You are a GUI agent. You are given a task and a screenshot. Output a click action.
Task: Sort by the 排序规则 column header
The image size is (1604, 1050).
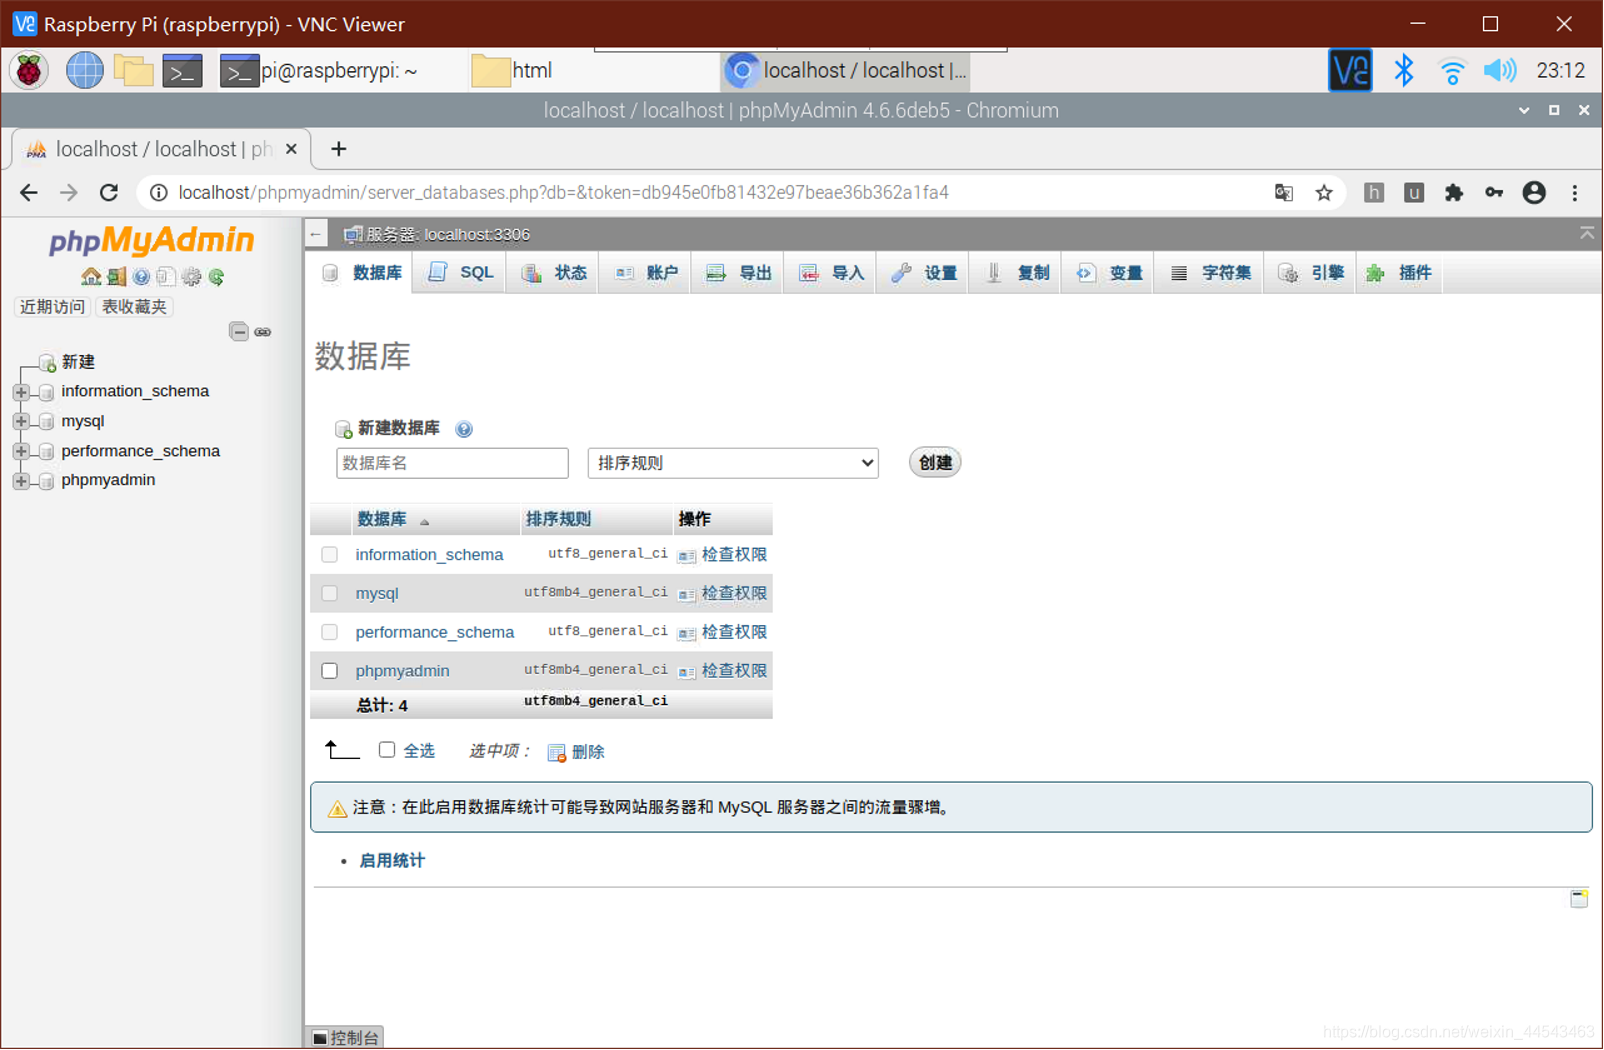point(558,520)
